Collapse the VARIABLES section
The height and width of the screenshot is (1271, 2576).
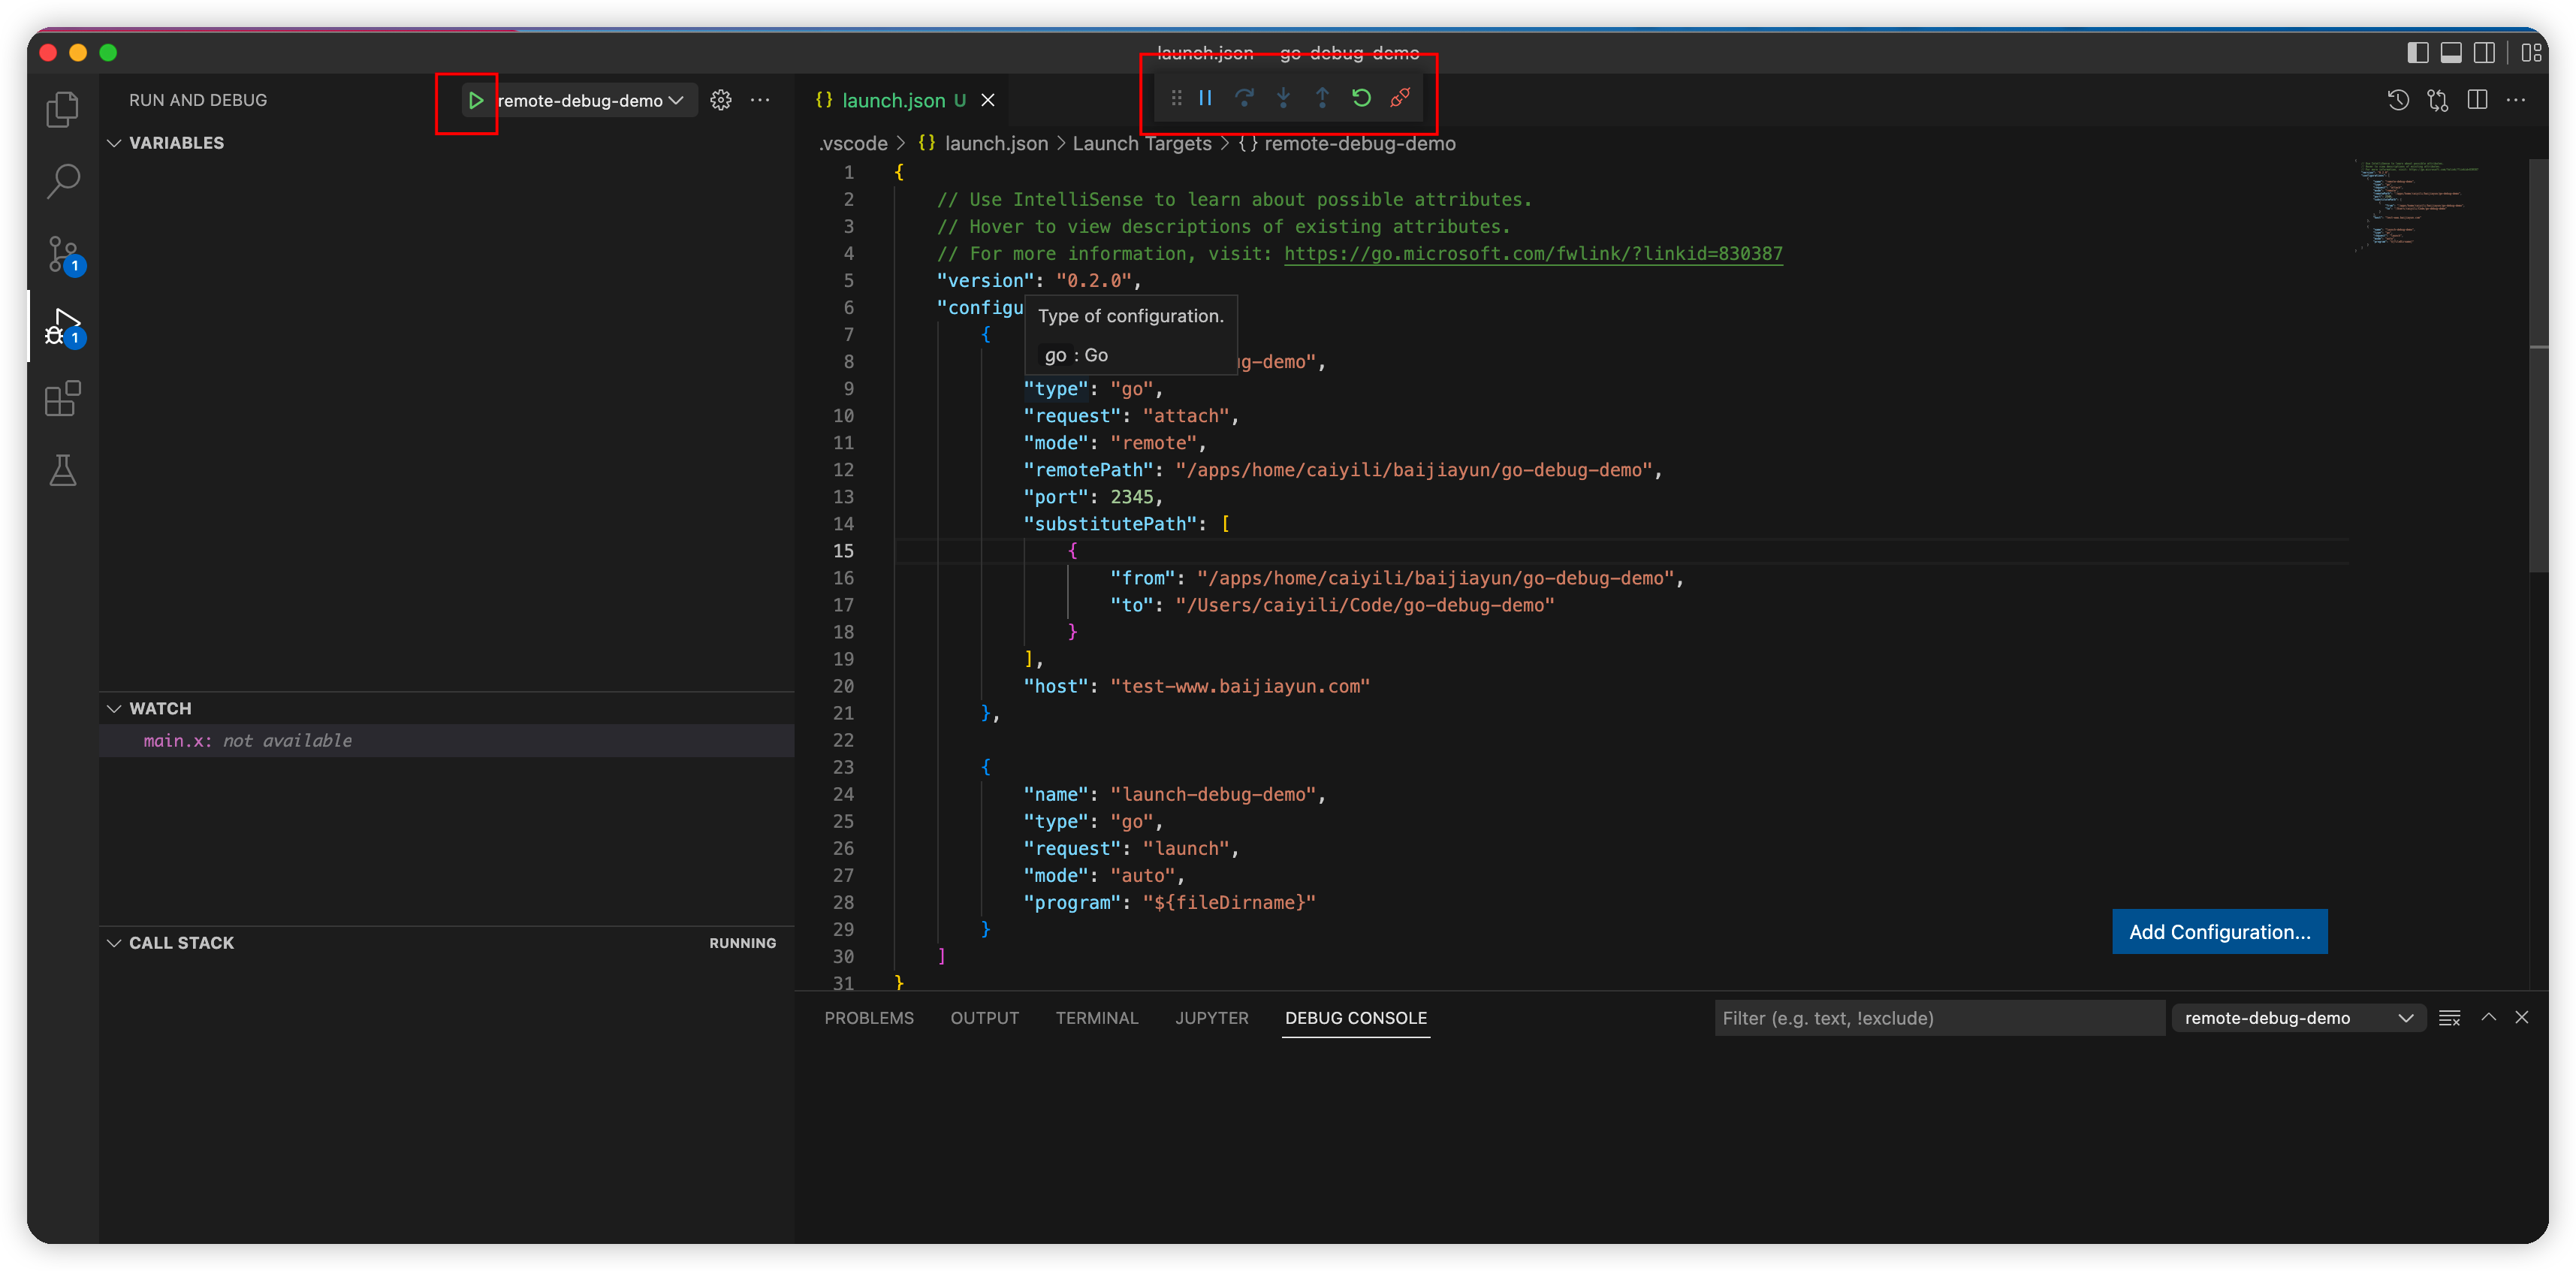(x=115, y=143)
